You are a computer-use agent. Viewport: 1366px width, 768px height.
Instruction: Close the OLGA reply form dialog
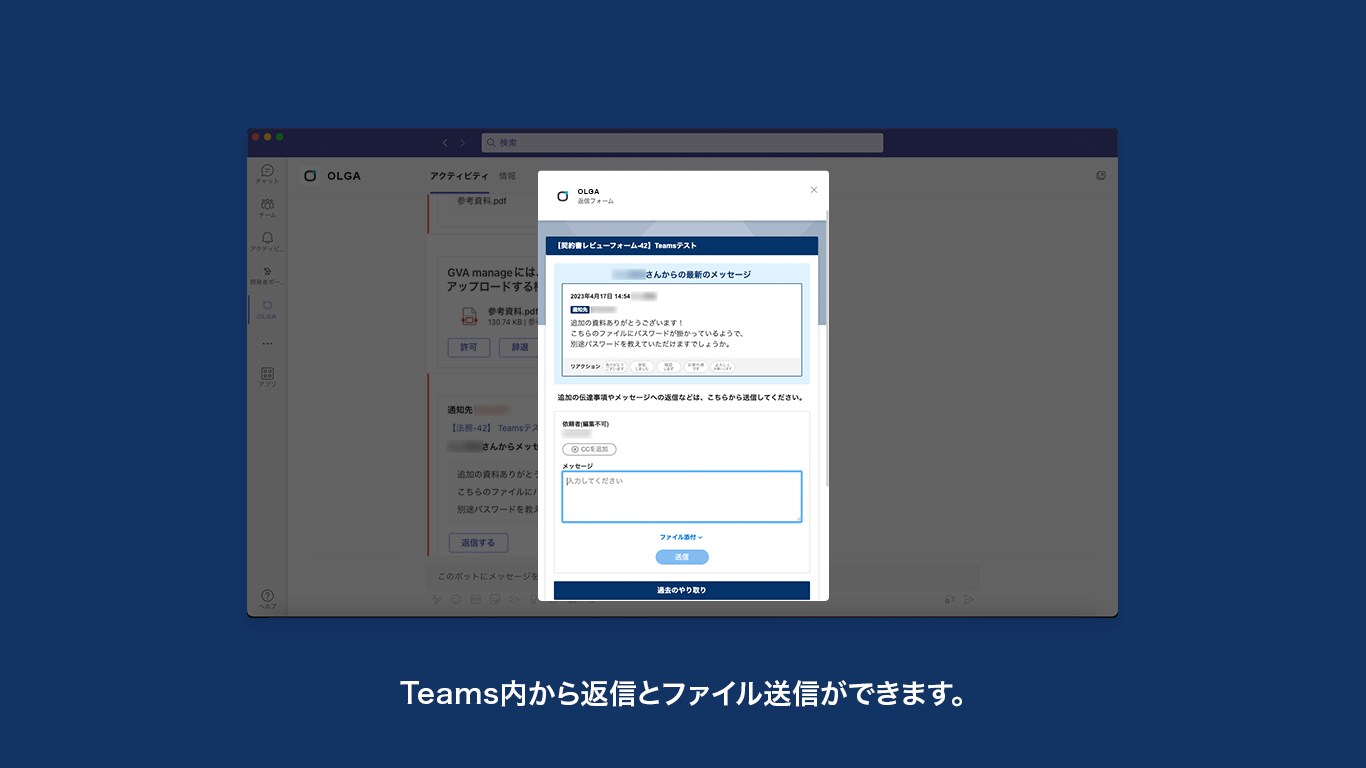coord(814,190)
